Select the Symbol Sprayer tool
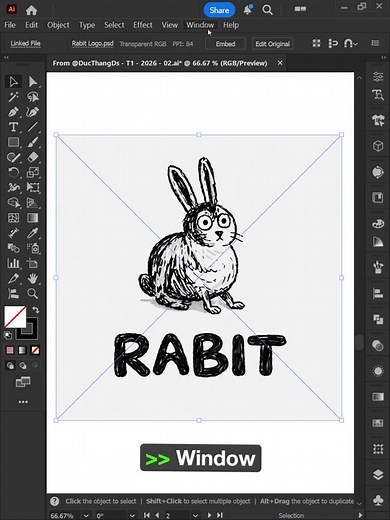This screenshot has height=520, width=390. (33, 248)
